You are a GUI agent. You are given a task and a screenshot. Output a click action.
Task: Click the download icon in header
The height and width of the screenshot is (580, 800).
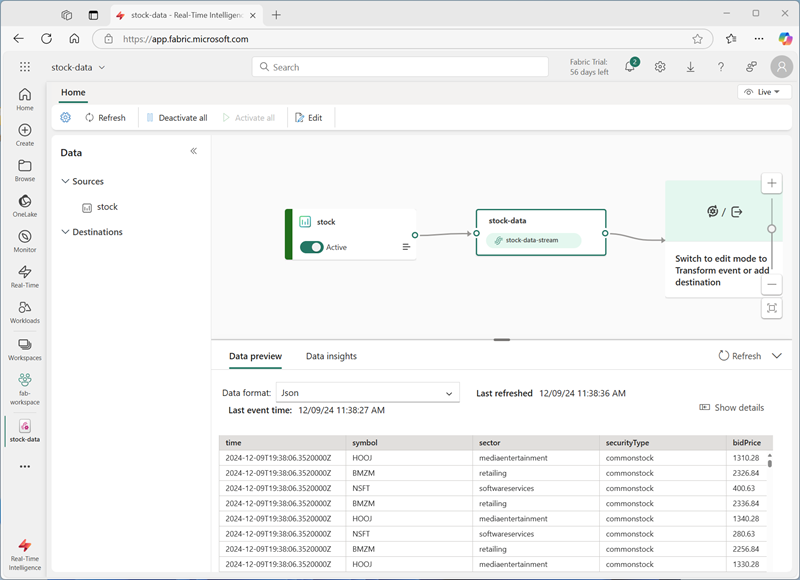pyautogui.click(x=690, y=67)
